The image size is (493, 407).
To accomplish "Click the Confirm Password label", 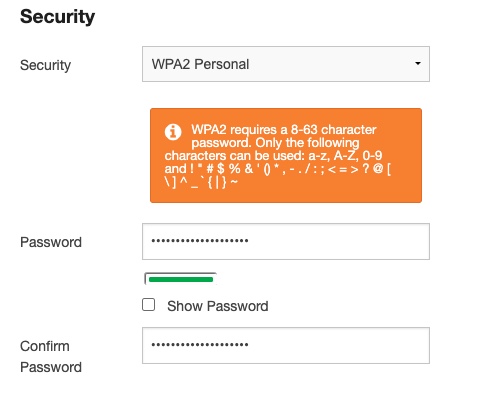I will [x=51, y=356].
